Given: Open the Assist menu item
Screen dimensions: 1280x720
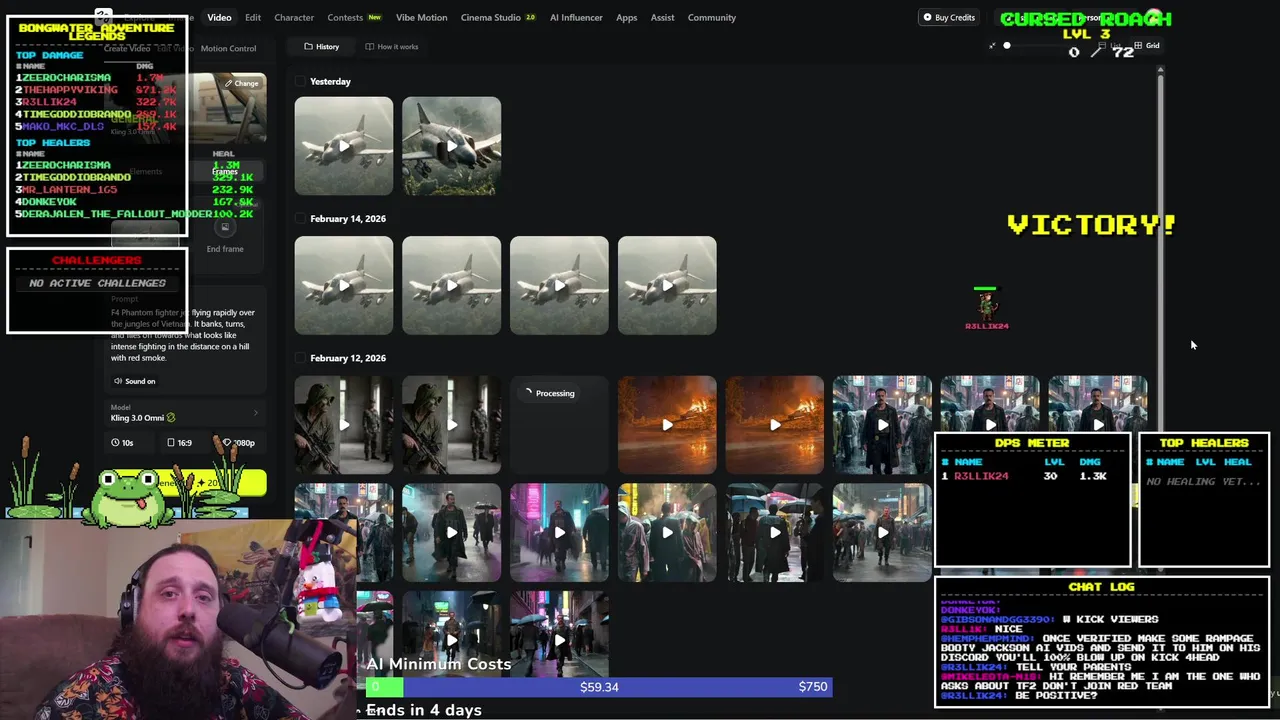Looking at the screenshot, I should 662,17.
